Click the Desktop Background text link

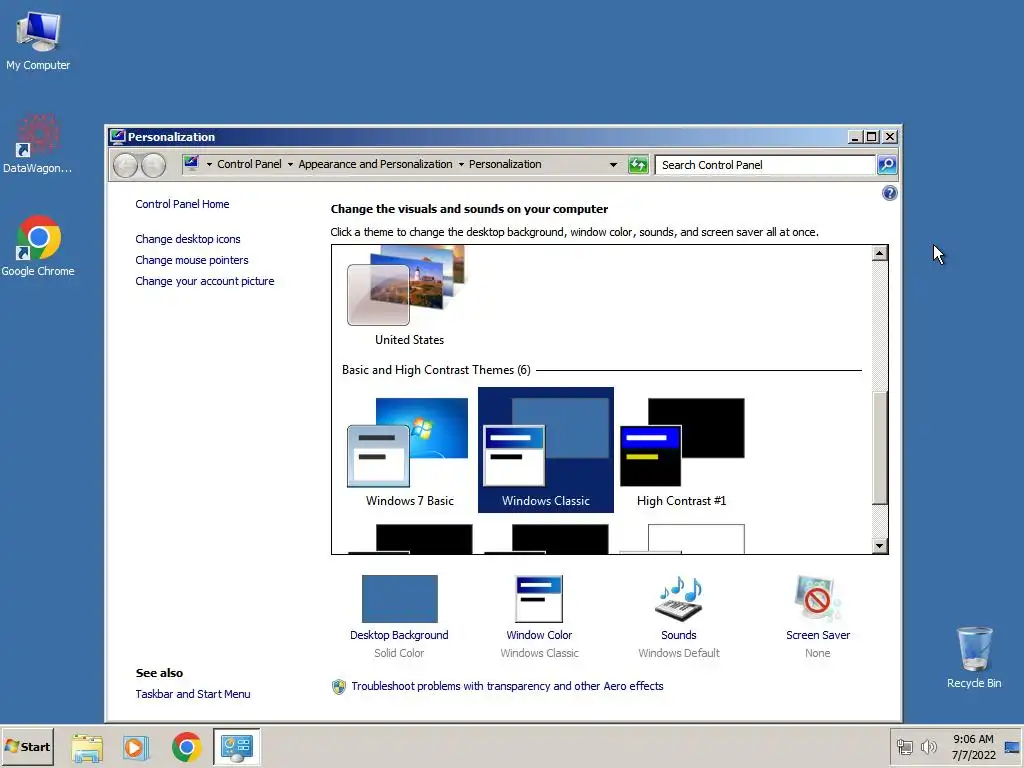[x=399, y=635]
